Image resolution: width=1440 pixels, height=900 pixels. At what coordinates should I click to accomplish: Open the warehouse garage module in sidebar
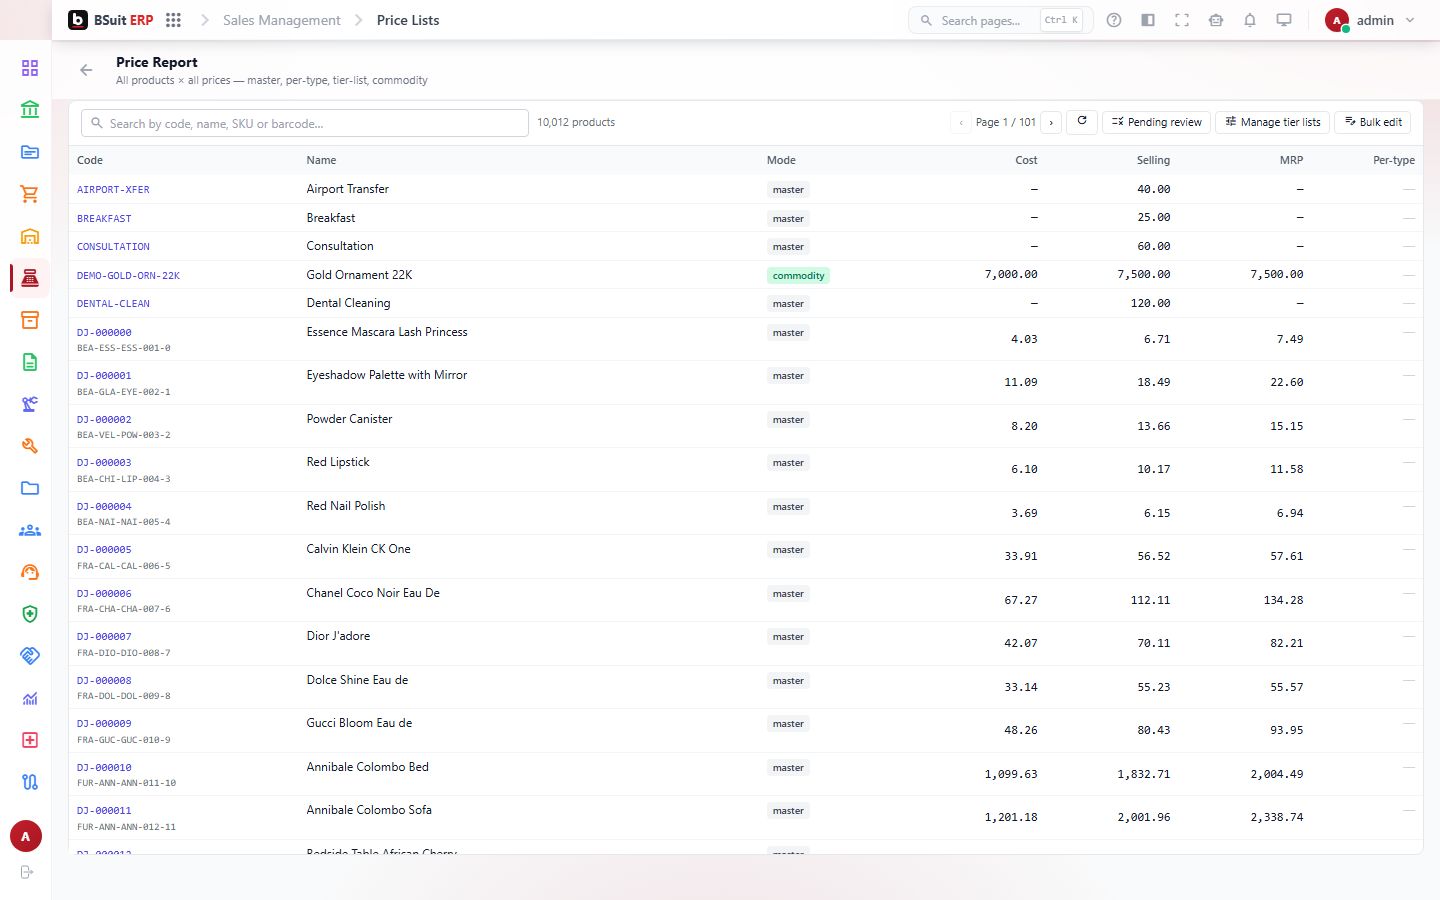[30, 236]
